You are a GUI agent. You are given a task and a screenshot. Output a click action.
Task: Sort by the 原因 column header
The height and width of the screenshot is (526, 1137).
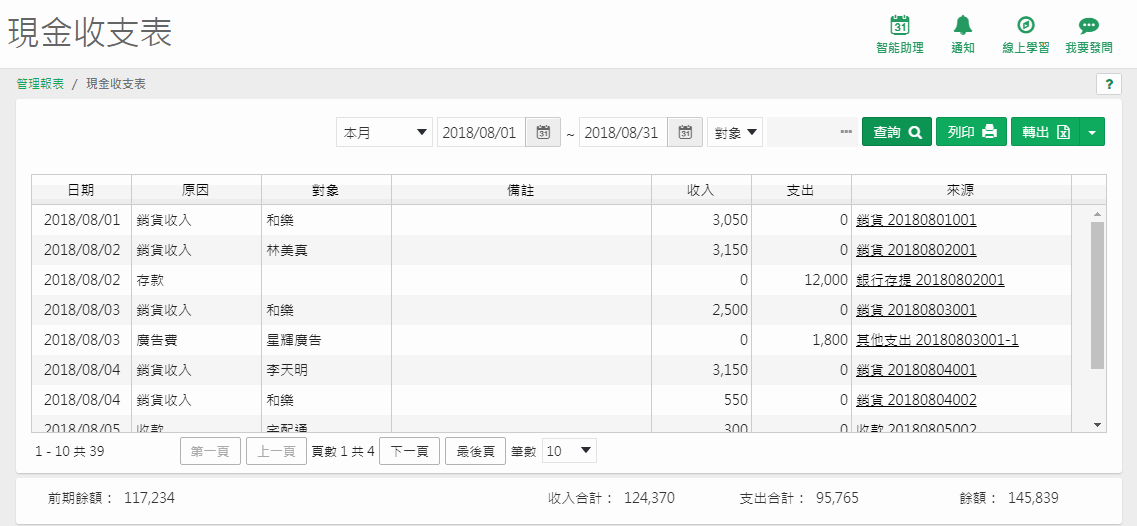coord(196,190)
